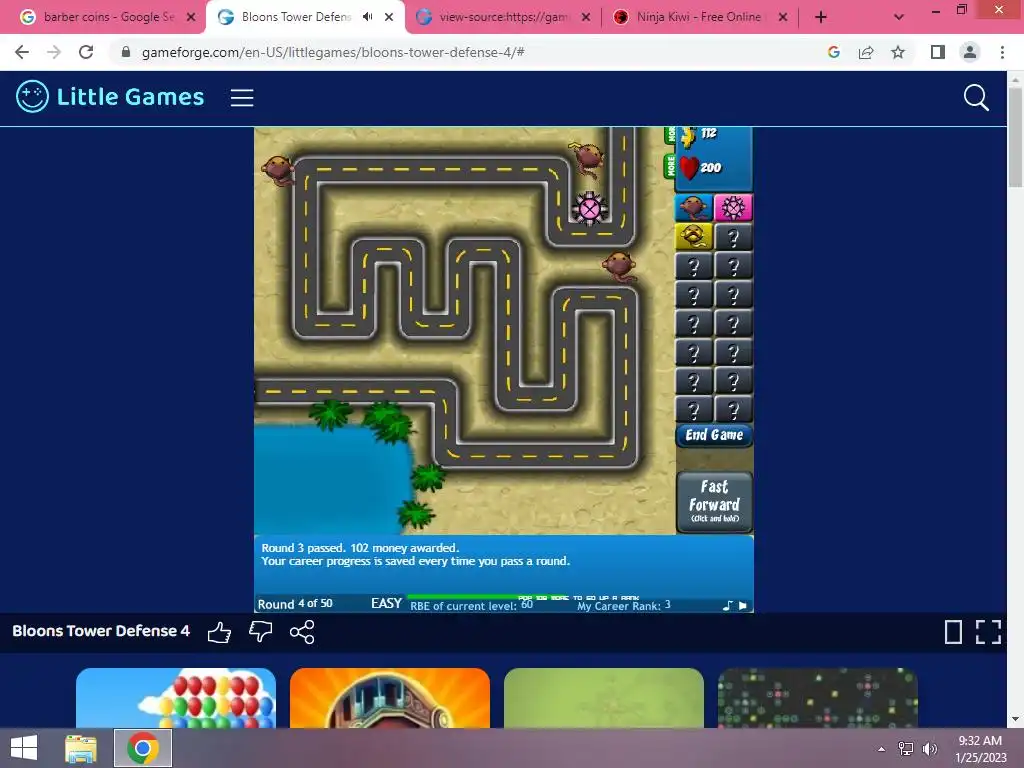Select the dart monkey at the map's left edge
The width and height of the screenshot is (1024, 768).
click(278, 170)
